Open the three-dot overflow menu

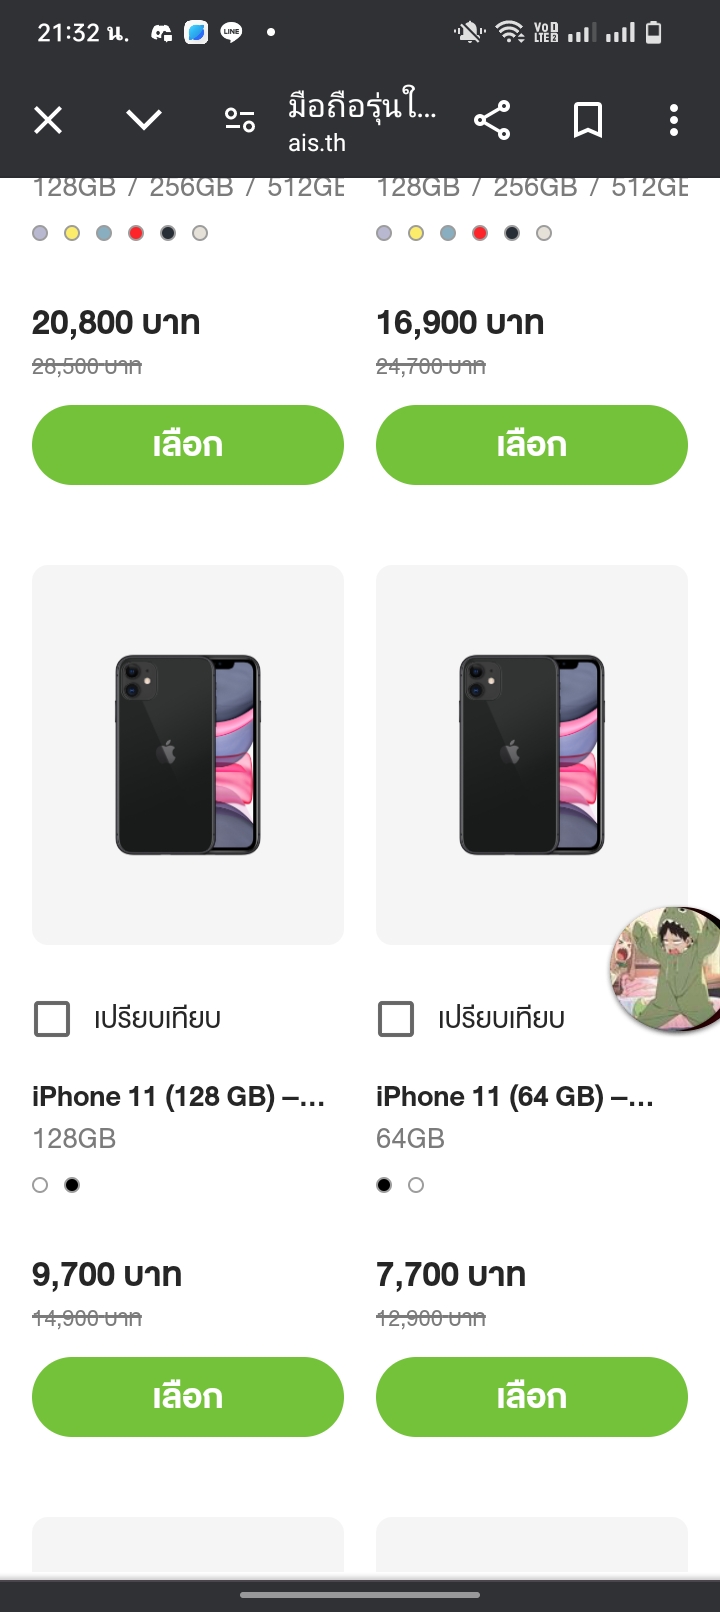[674, 121]
